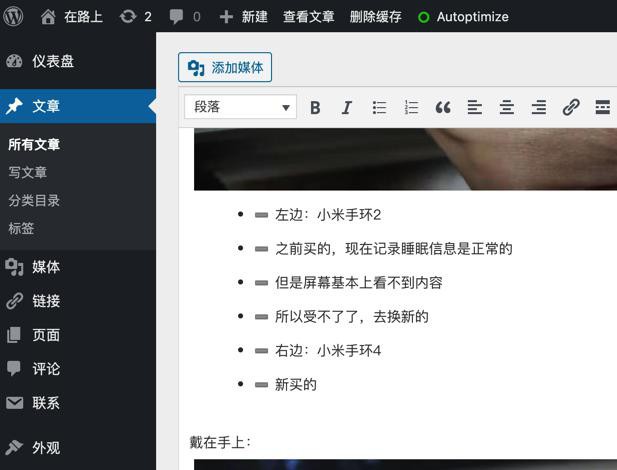Open the WordPress logo menu
617x470 pixels.
coord(13,17)
